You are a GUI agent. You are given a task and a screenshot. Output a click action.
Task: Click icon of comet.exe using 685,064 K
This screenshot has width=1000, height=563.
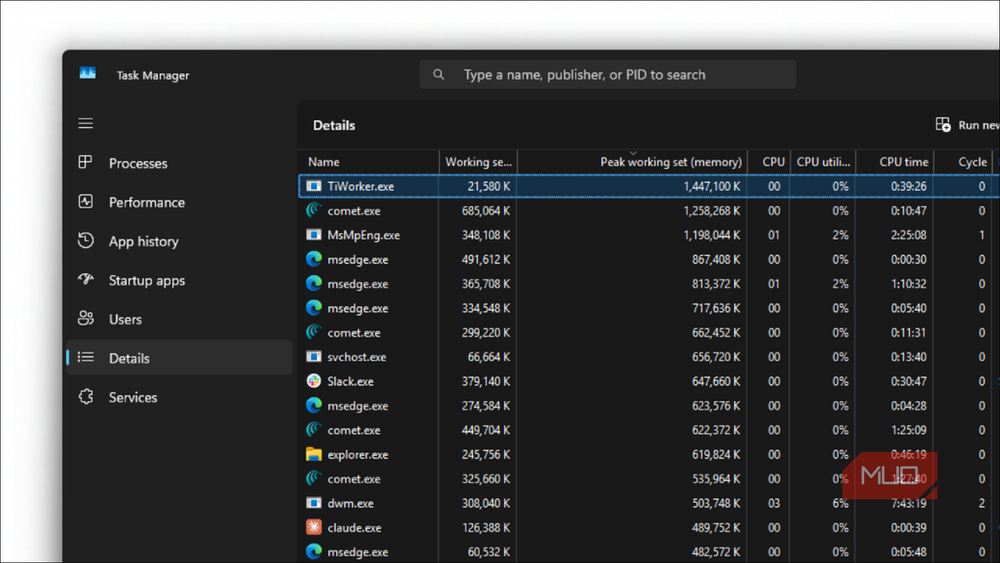click(x=314, y=210)
